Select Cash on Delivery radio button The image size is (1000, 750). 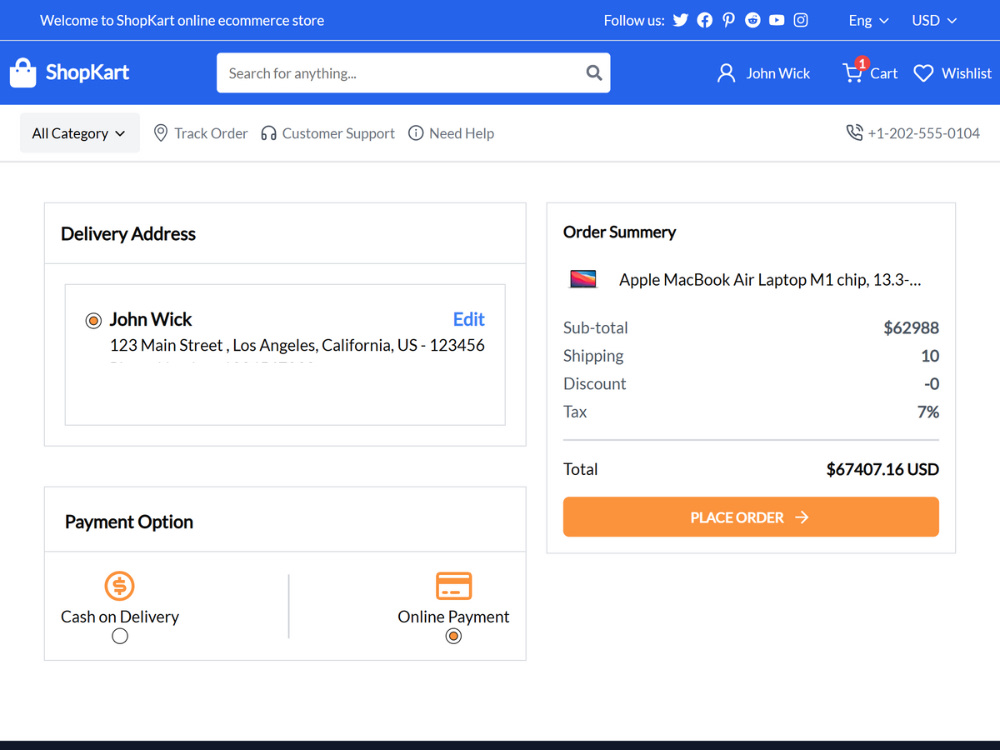tap(120, 636)
